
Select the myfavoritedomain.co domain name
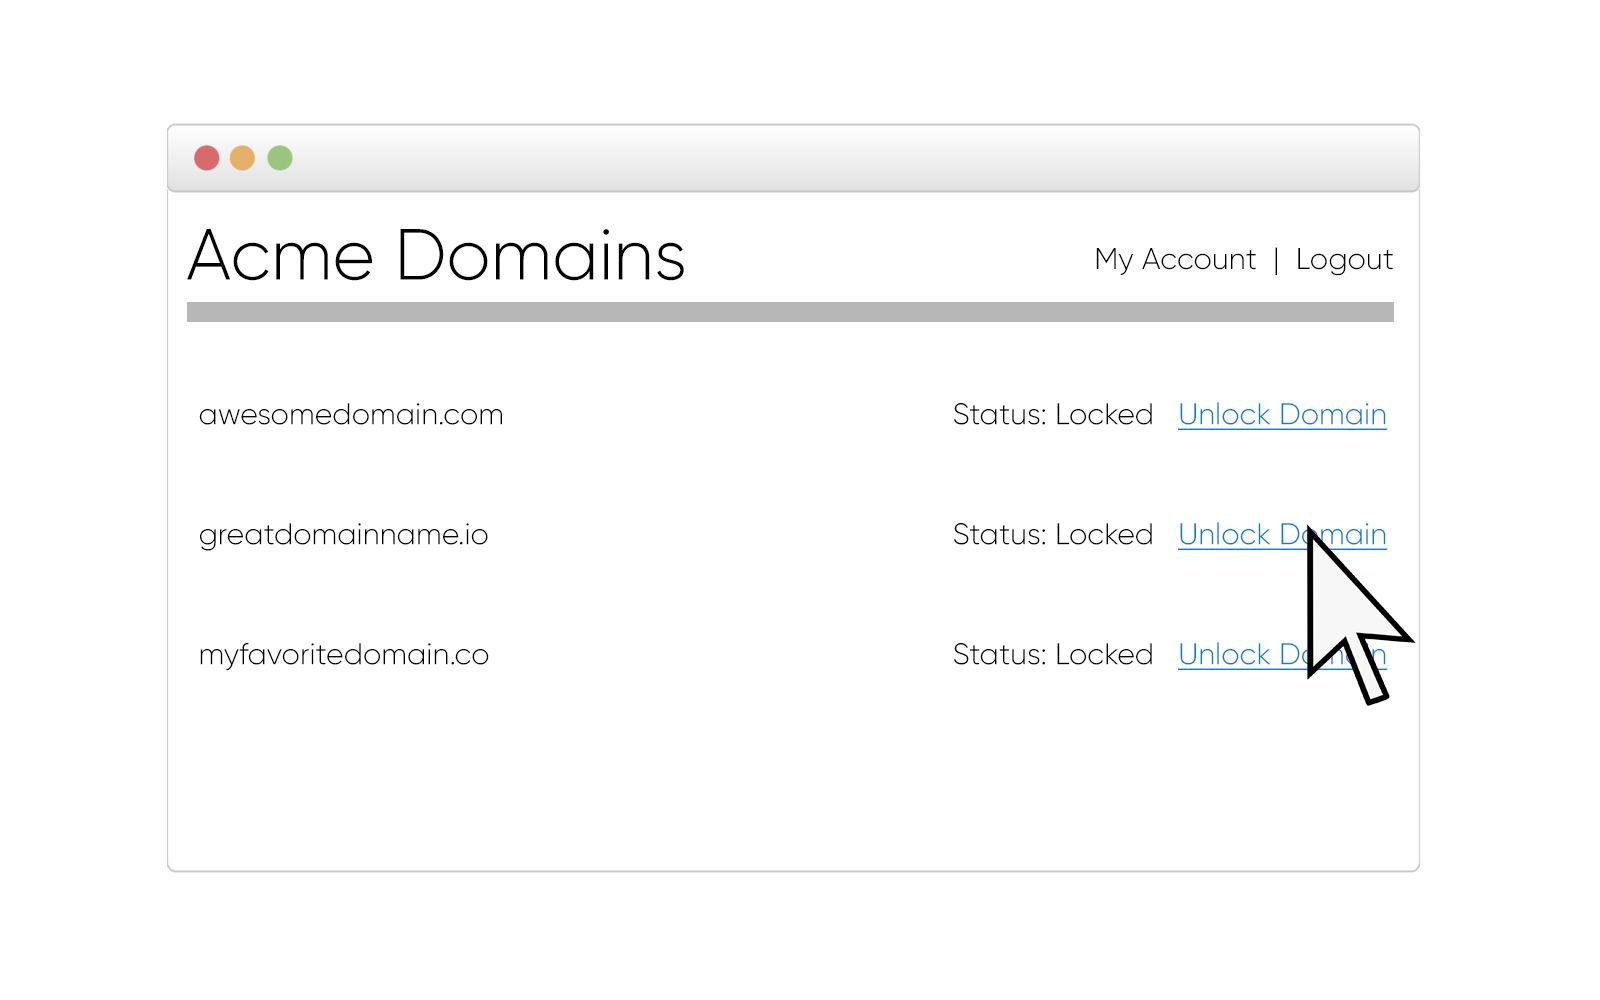coord(343,655)
